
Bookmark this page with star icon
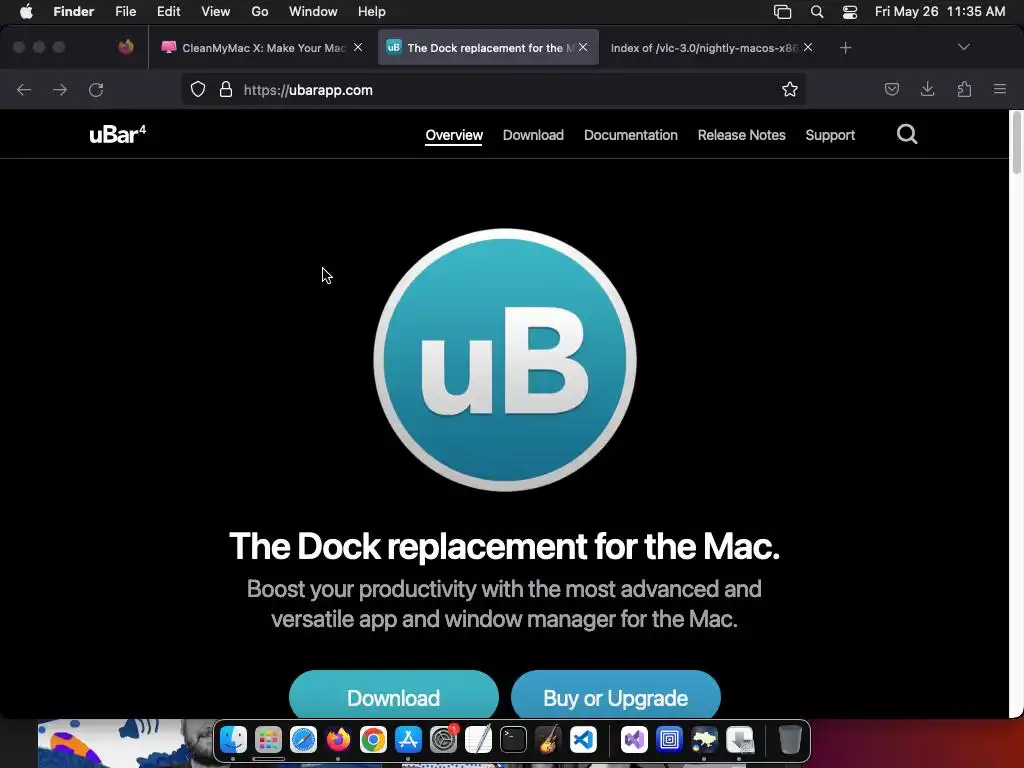pos(790,89)
